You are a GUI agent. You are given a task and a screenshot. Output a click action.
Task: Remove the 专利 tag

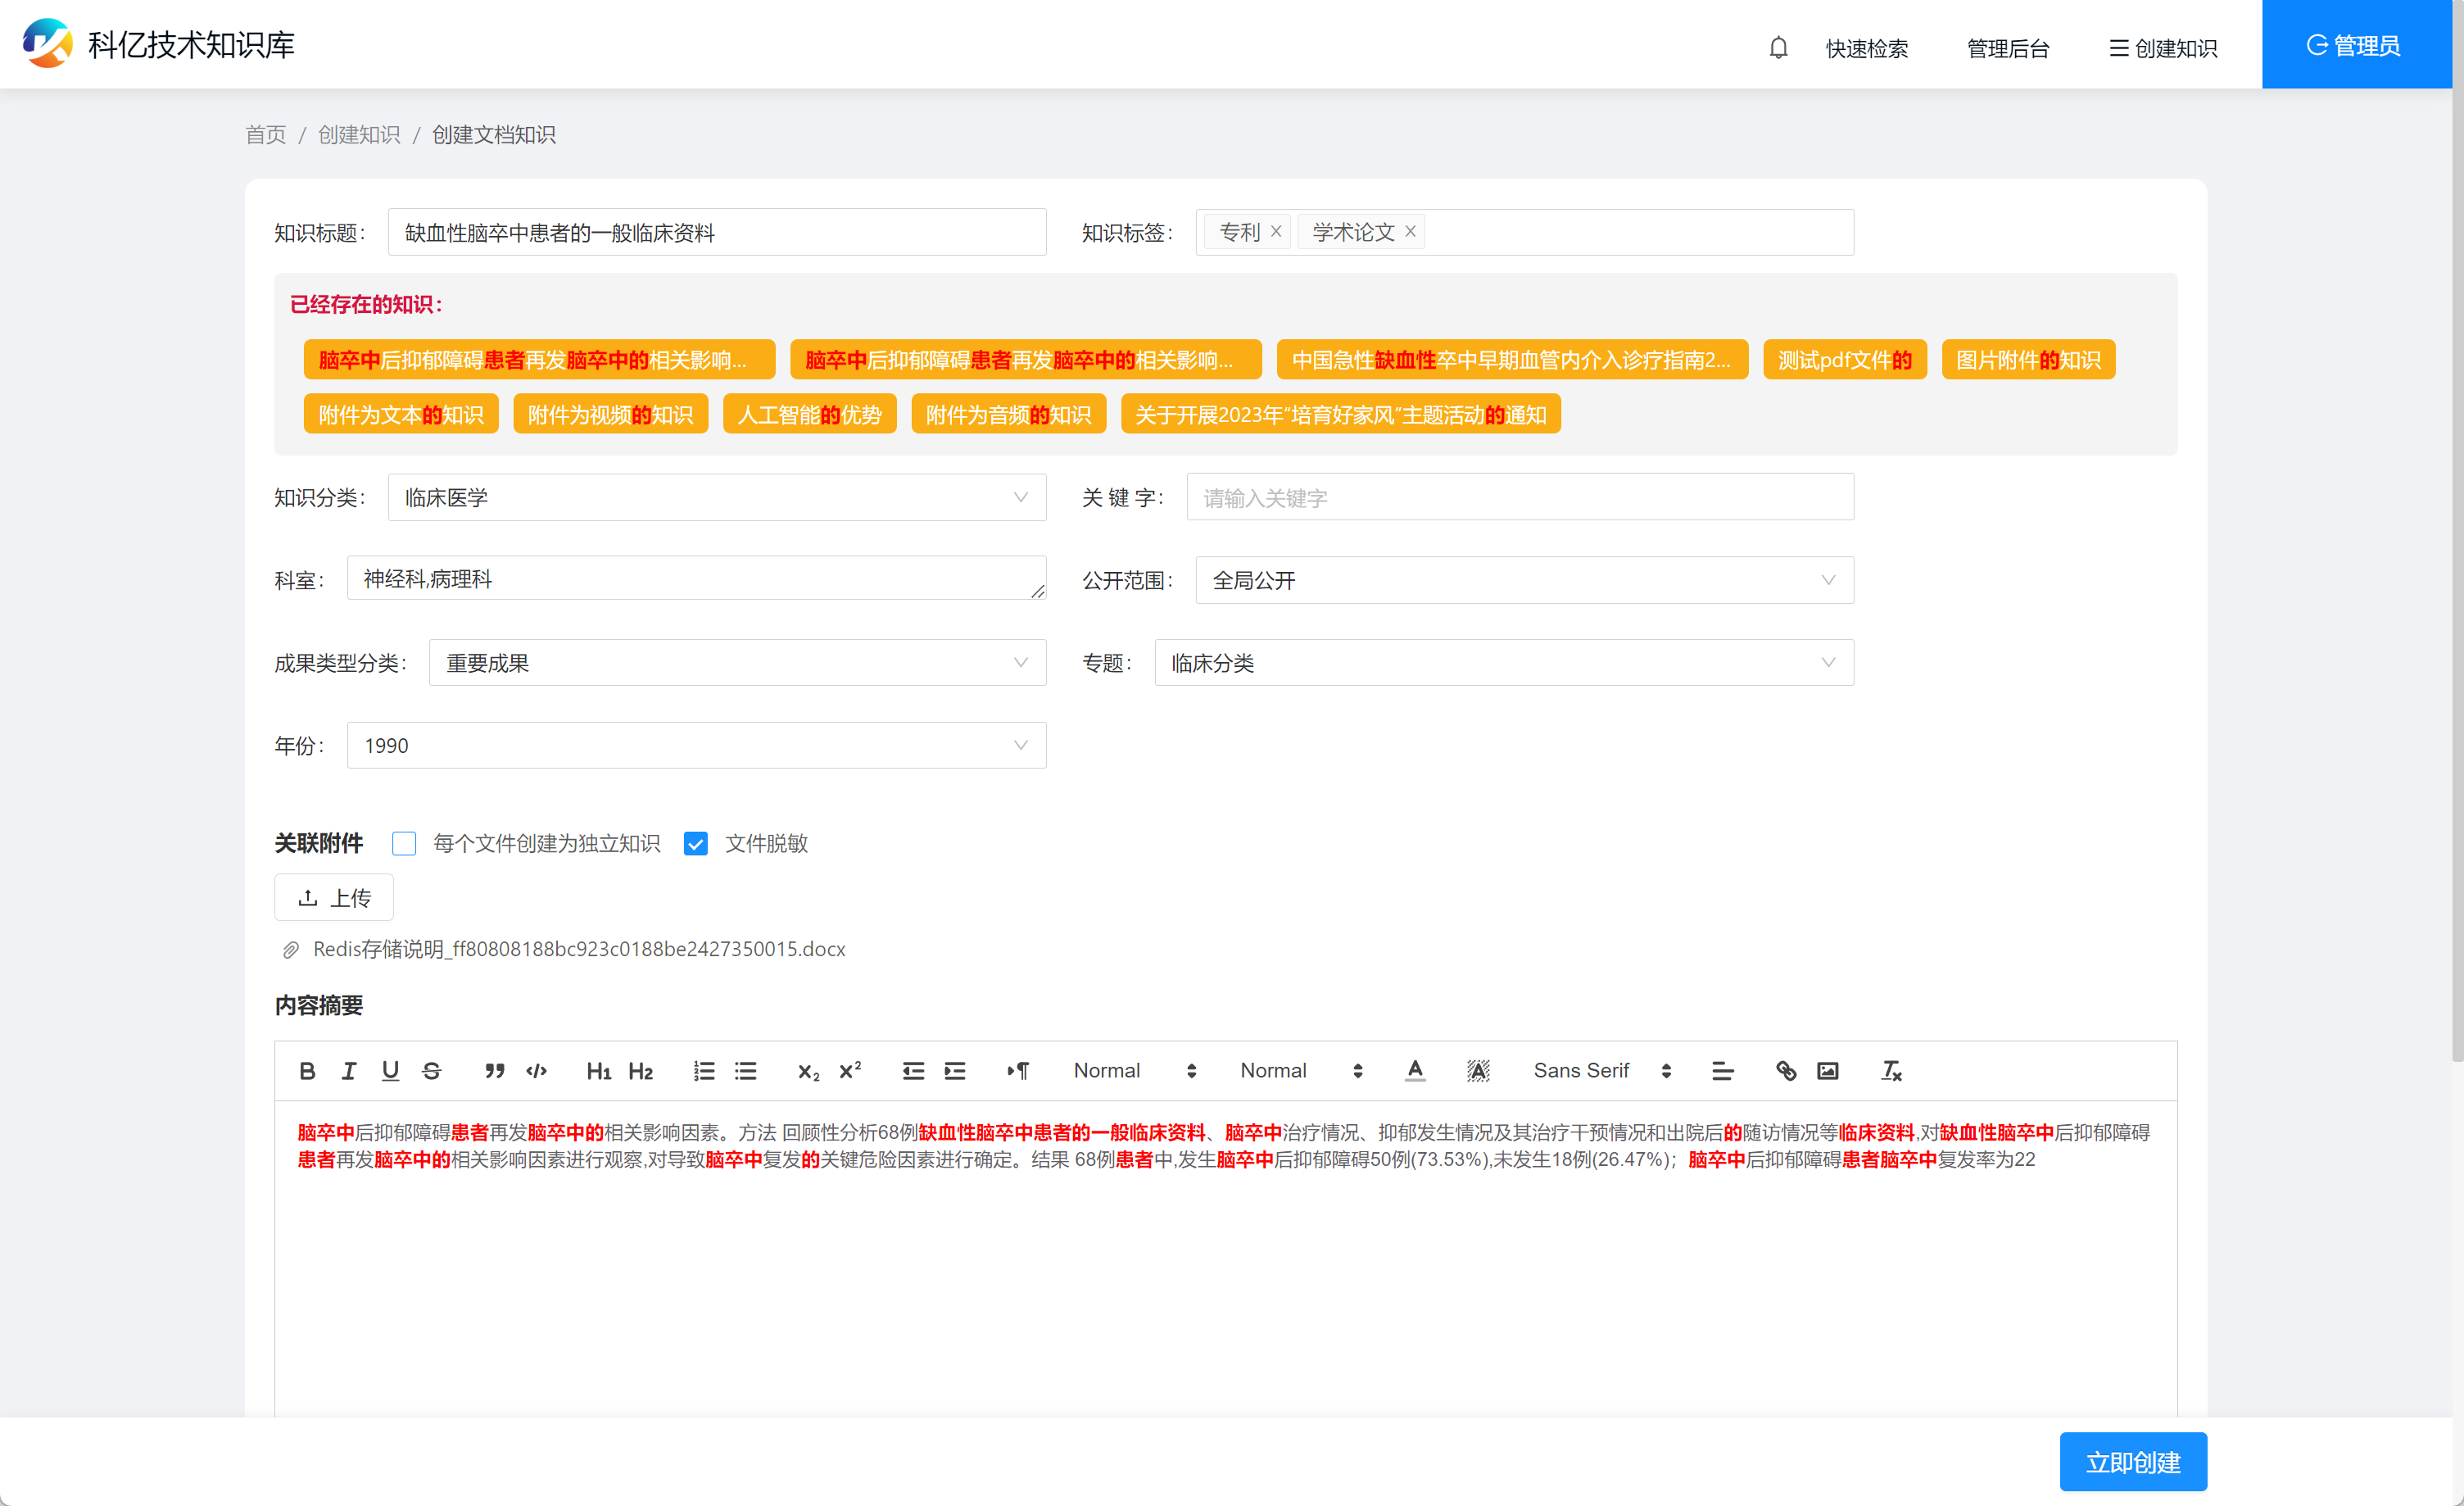pos(1276,232)
